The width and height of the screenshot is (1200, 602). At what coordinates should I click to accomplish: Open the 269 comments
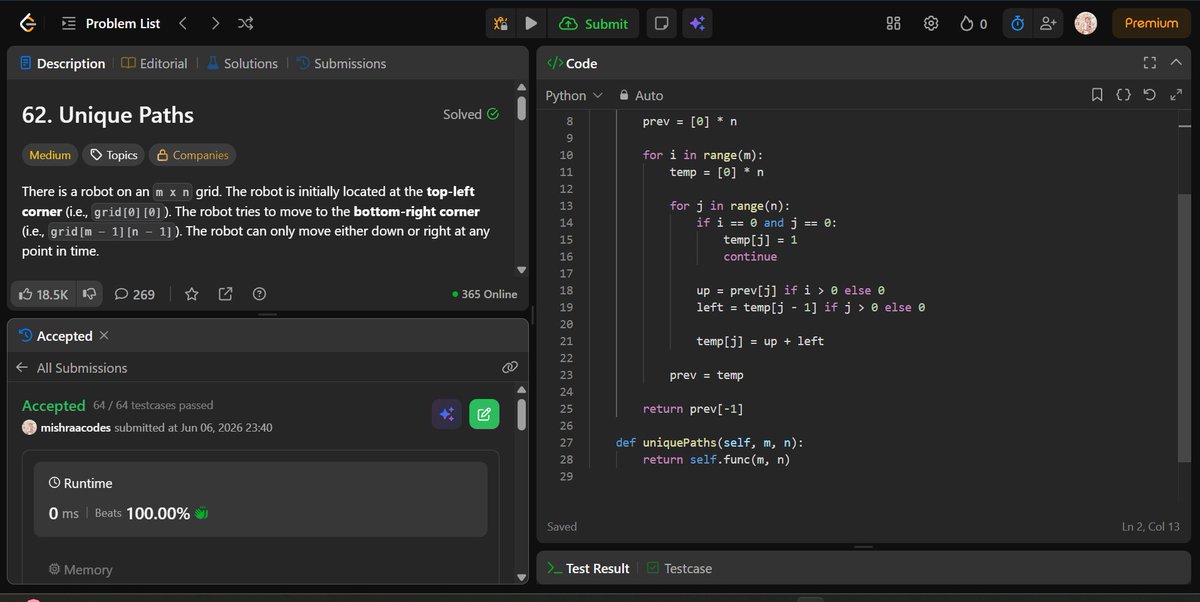[134, 294]
